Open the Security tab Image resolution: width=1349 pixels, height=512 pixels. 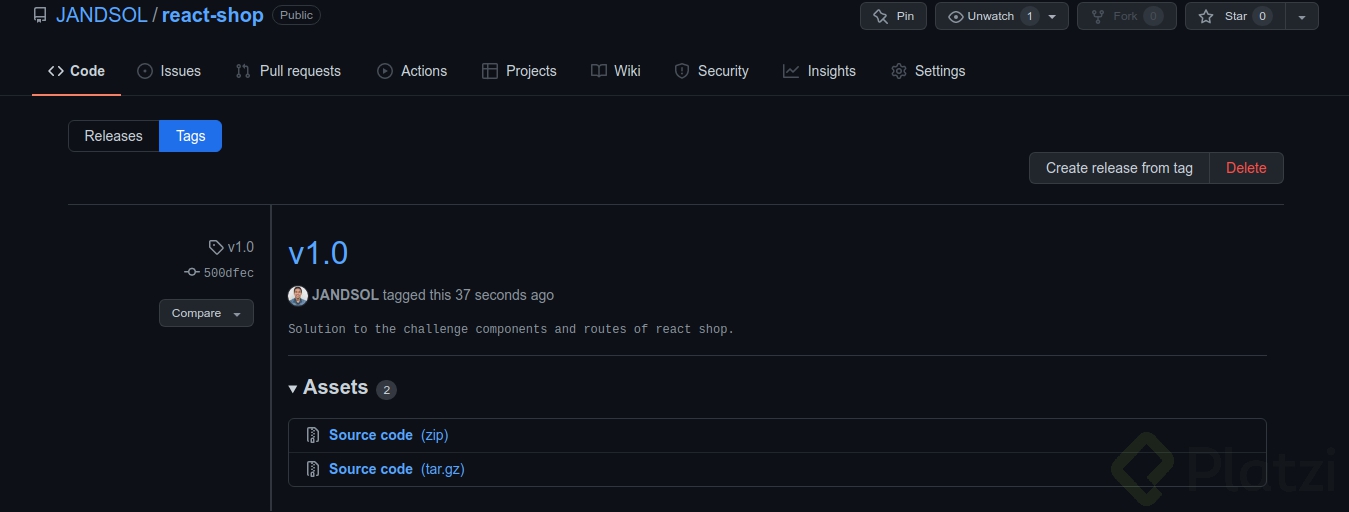(711, 71)
